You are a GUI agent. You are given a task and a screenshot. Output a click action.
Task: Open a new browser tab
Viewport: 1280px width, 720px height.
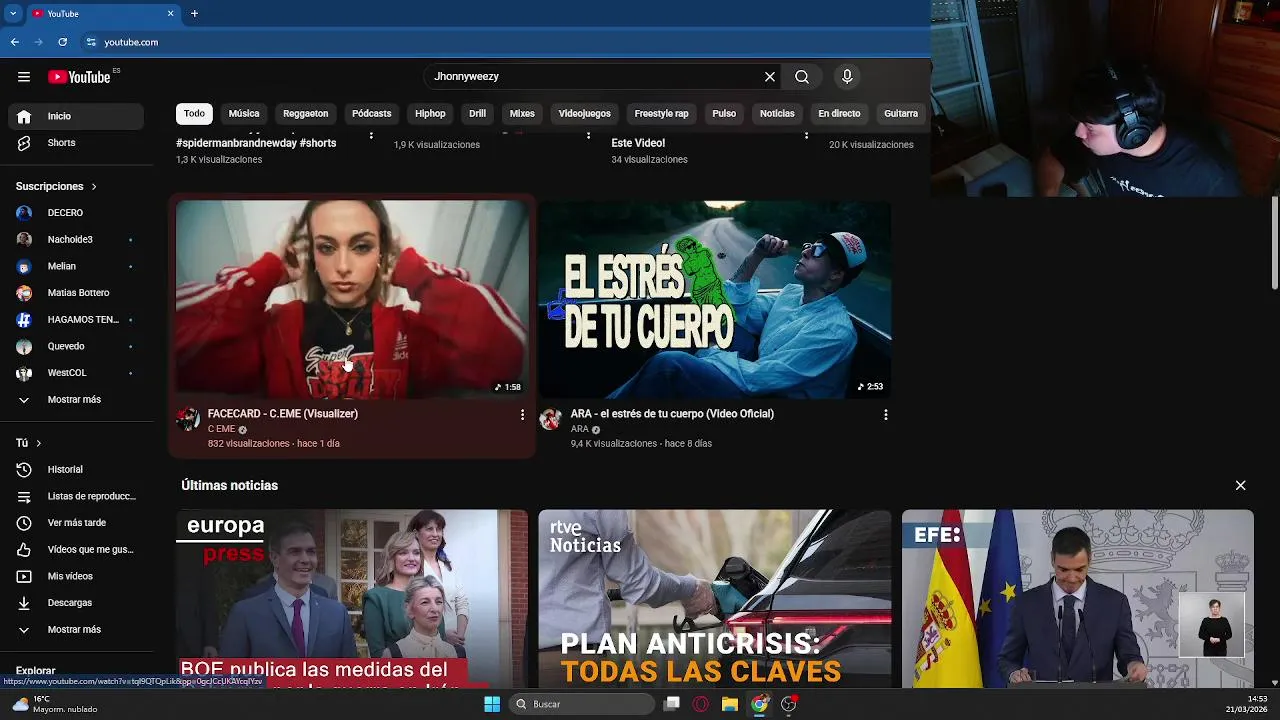pyautogui.click(x=194, y=13)
